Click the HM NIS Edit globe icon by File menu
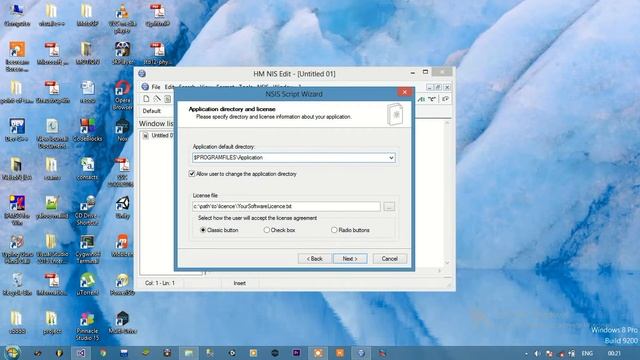 click(x=145, y=87)
